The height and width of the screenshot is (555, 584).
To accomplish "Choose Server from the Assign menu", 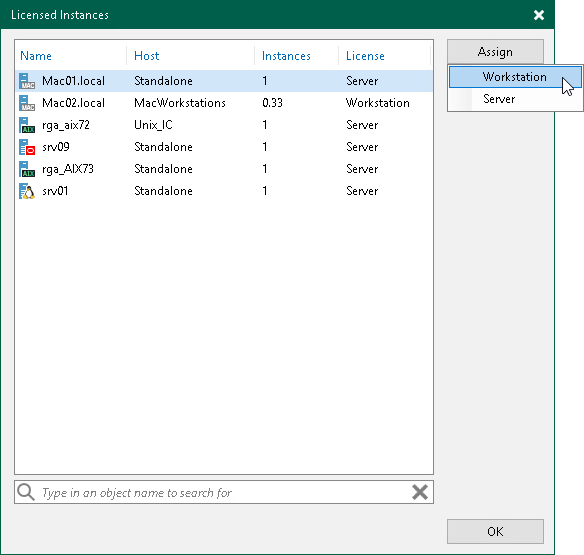I will coord(515,99).
